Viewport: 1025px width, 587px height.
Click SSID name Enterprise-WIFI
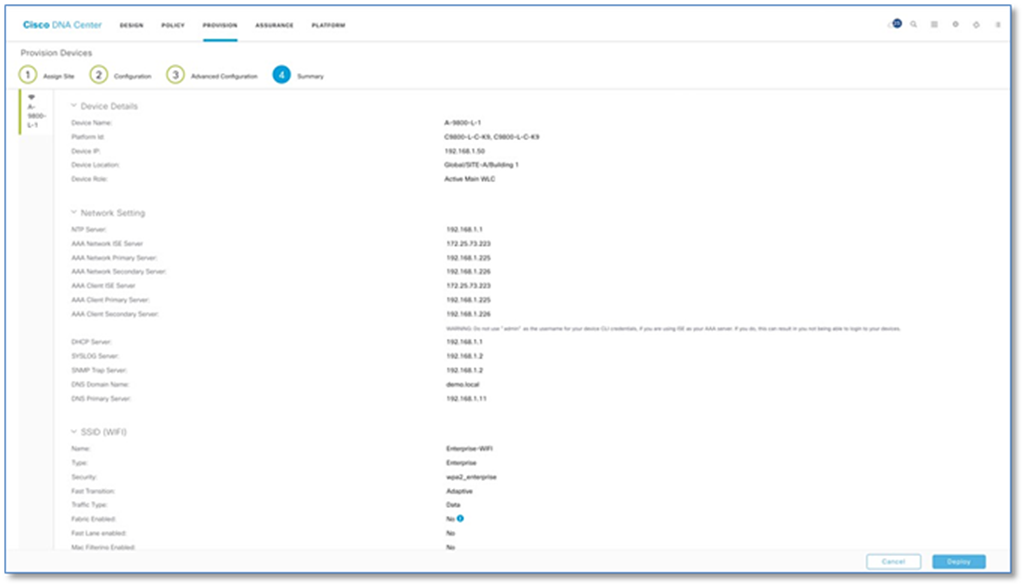[469, 449]
